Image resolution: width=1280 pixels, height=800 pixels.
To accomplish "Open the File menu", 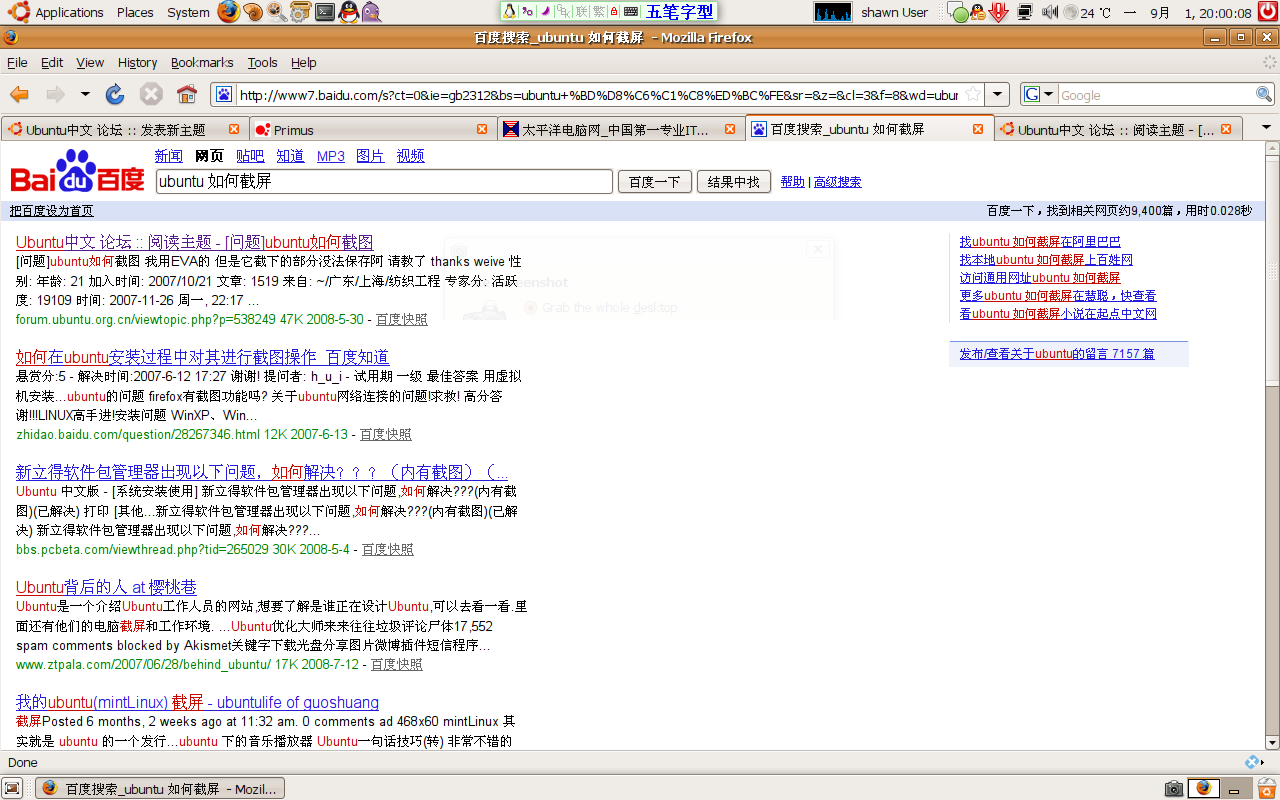I will click(x=17, y=62).
